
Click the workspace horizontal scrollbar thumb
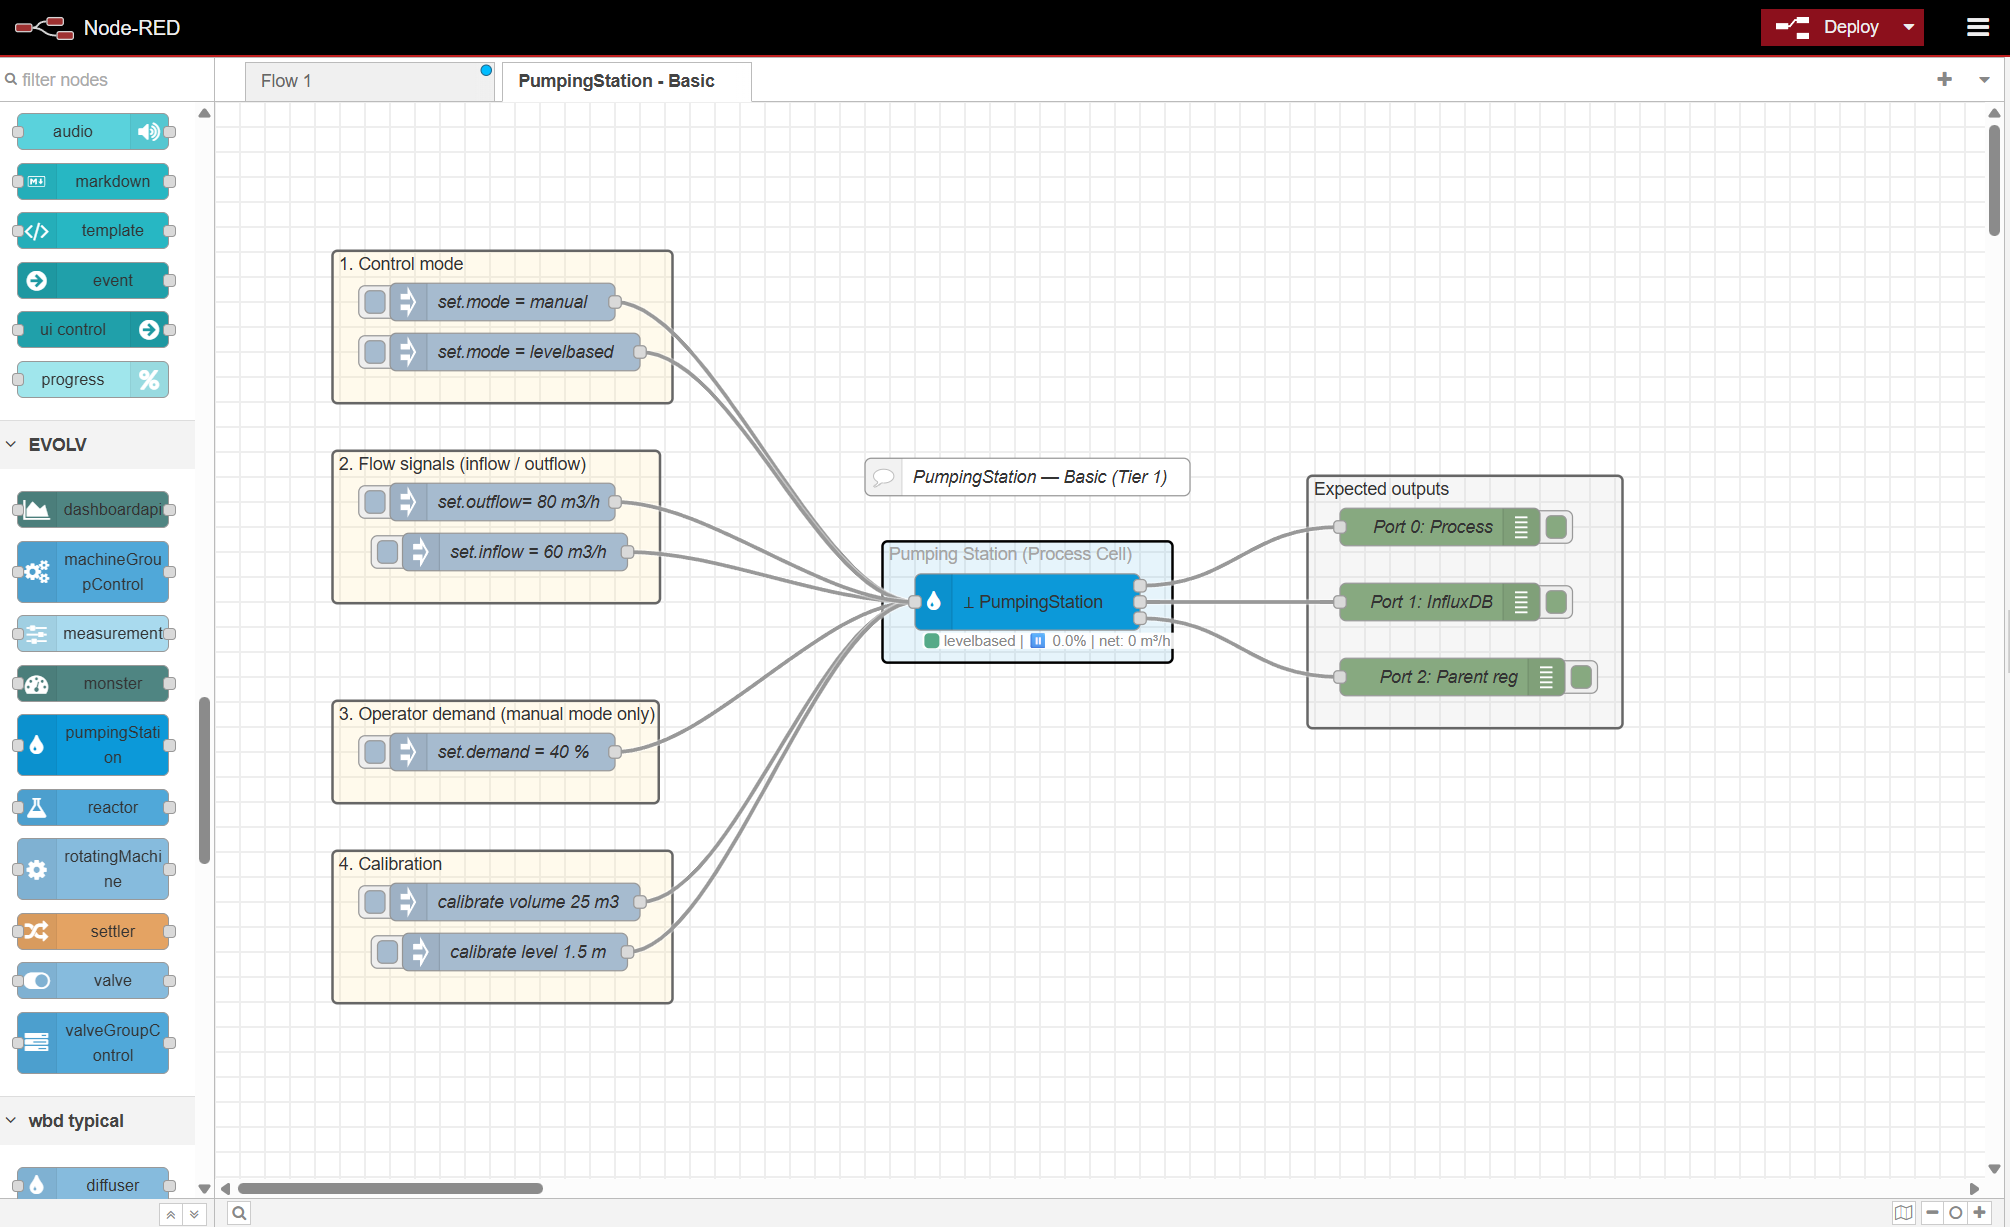click(x=390, y=1188)
